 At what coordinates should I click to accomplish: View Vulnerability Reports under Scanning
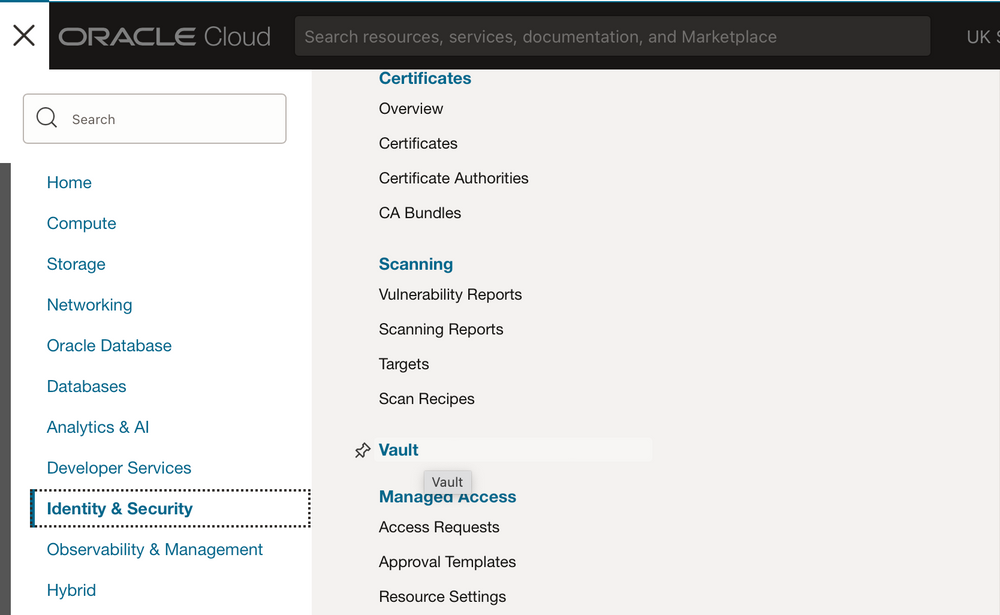click(x=450, y=294)
